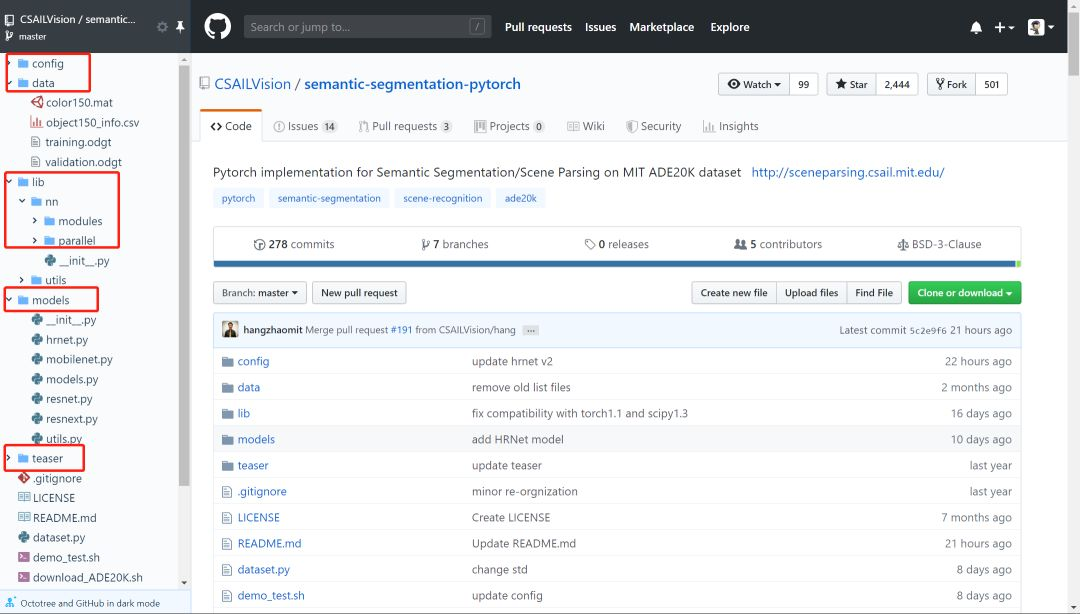
Task: Toggle Octotree and GitHub dark mode
Action: click(x=90, y=603)
